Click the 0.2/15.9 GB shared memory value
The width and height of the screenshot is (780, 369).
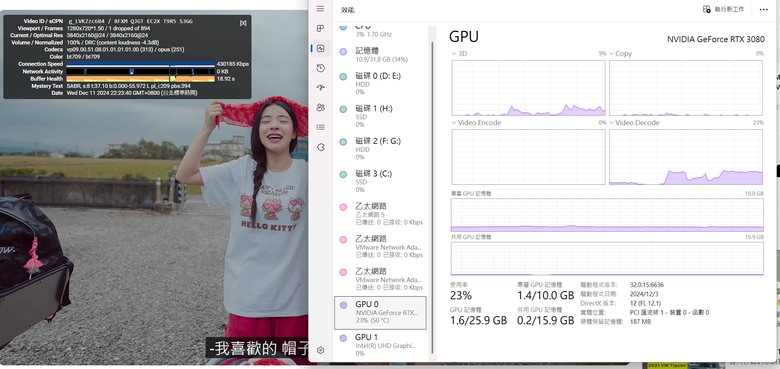(x=546, y=321)
